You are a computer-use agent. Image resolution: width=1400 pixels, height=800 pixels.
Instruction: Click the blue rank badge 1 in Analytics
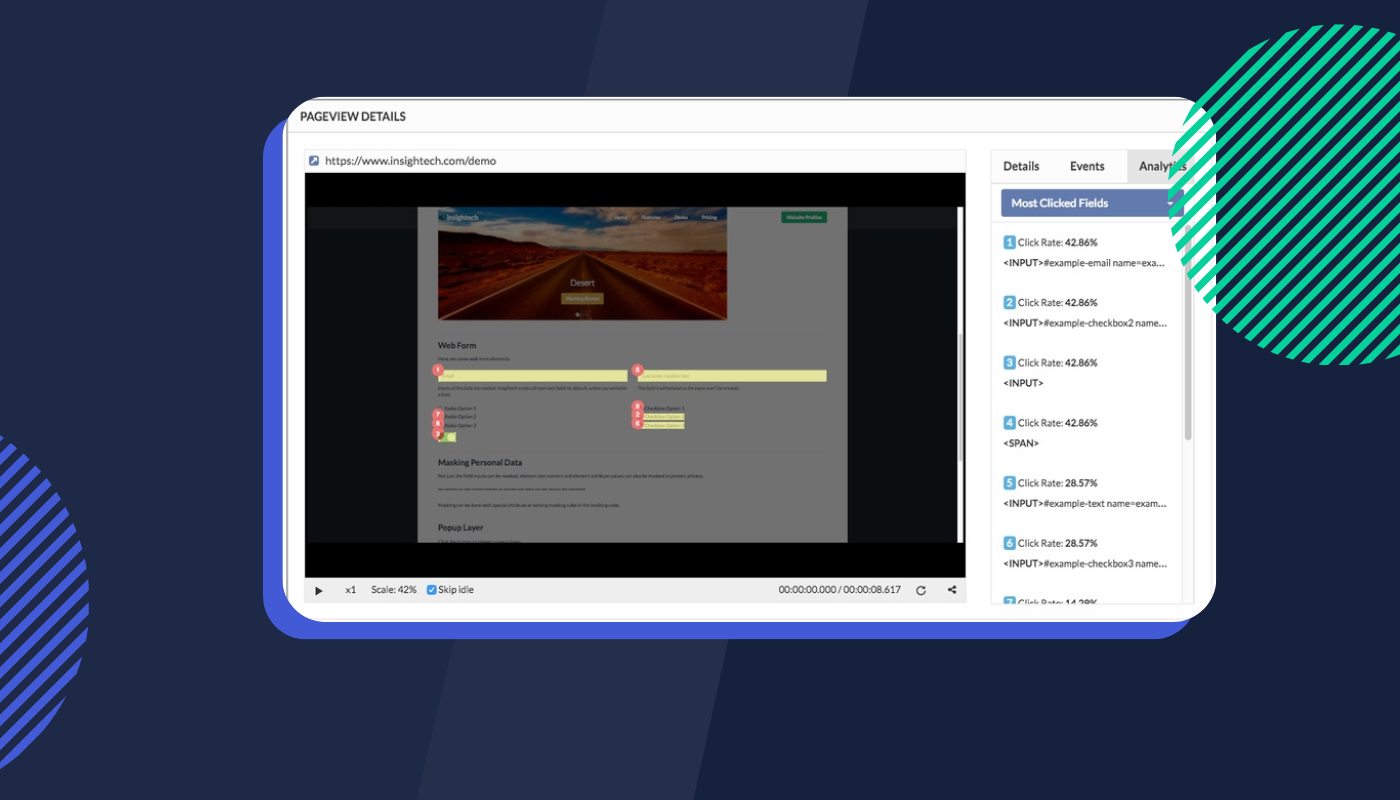[1009, 242]
